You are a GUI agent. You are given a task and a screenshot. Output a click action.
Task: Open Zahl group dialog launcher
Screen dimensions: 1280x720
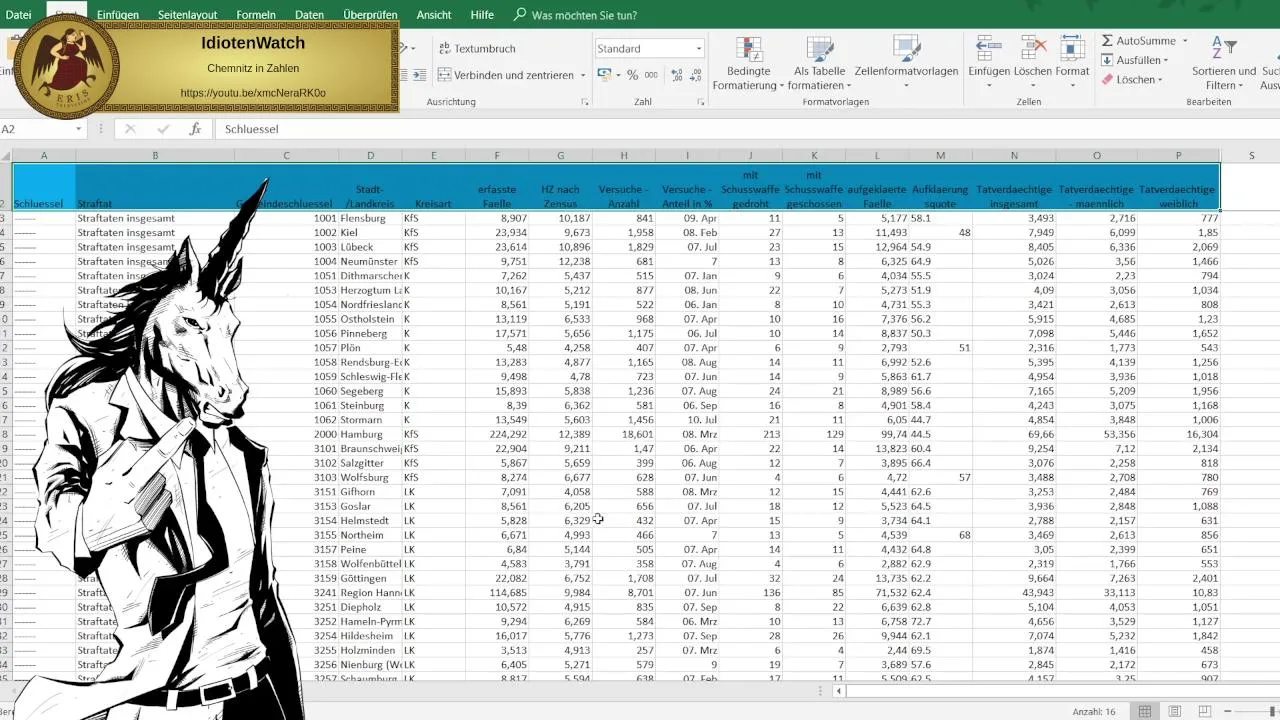(x=702, y=103)
